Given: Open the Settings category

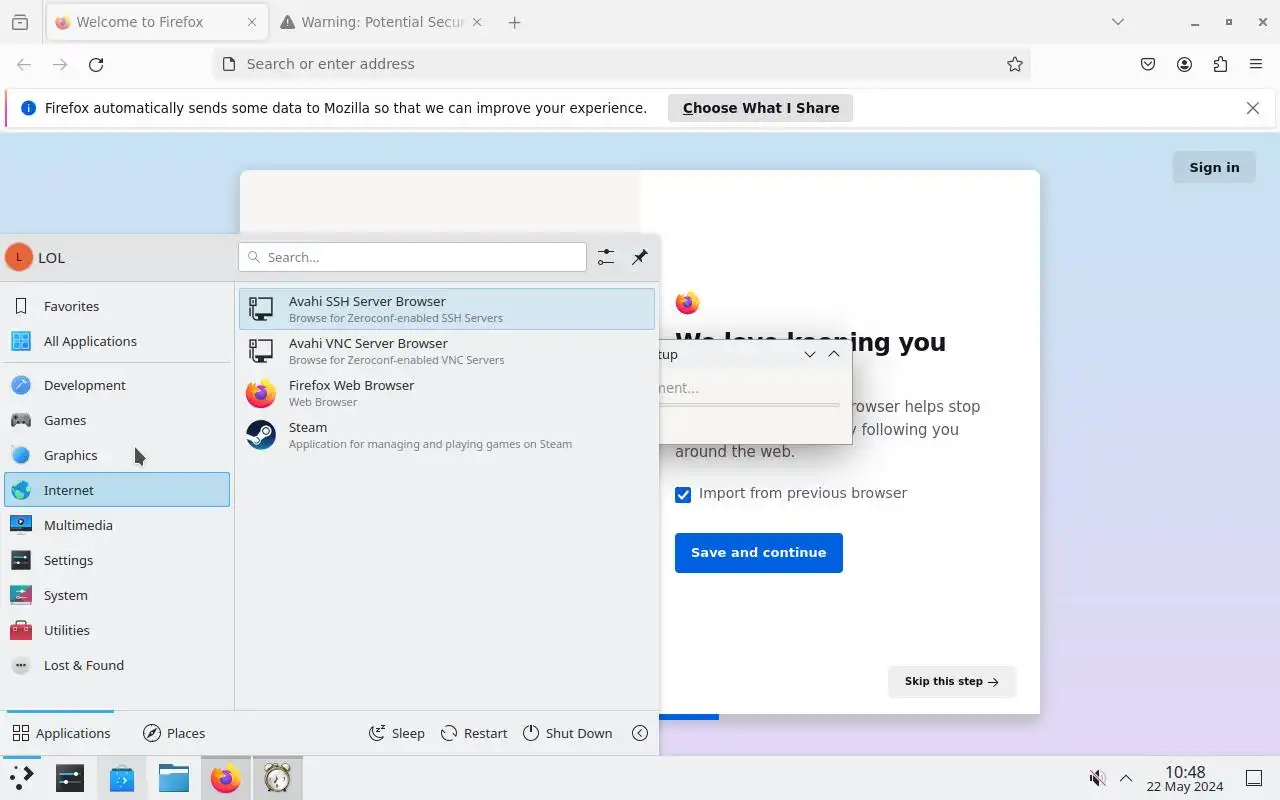Looking at the screenshot, I should (117, 560).
